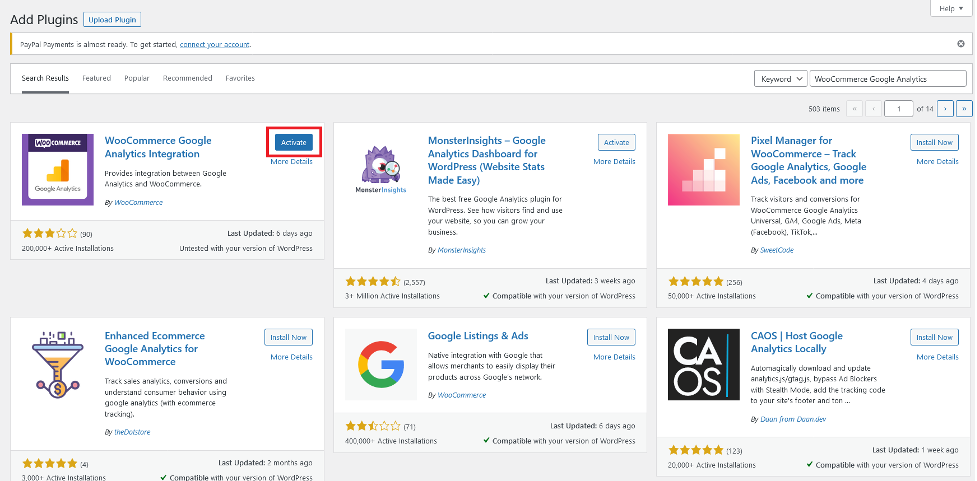
Task: Dismiss the PayPal Payments notice
Action: pyautogui.click(x=961, y=44)
